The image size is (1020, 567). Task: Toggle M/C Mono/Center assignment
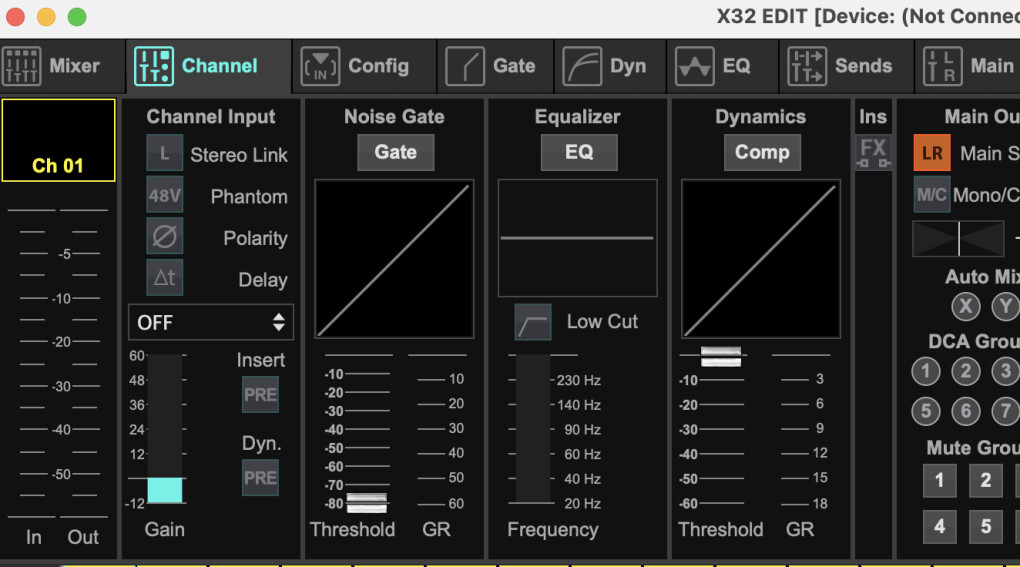point(932,194)
